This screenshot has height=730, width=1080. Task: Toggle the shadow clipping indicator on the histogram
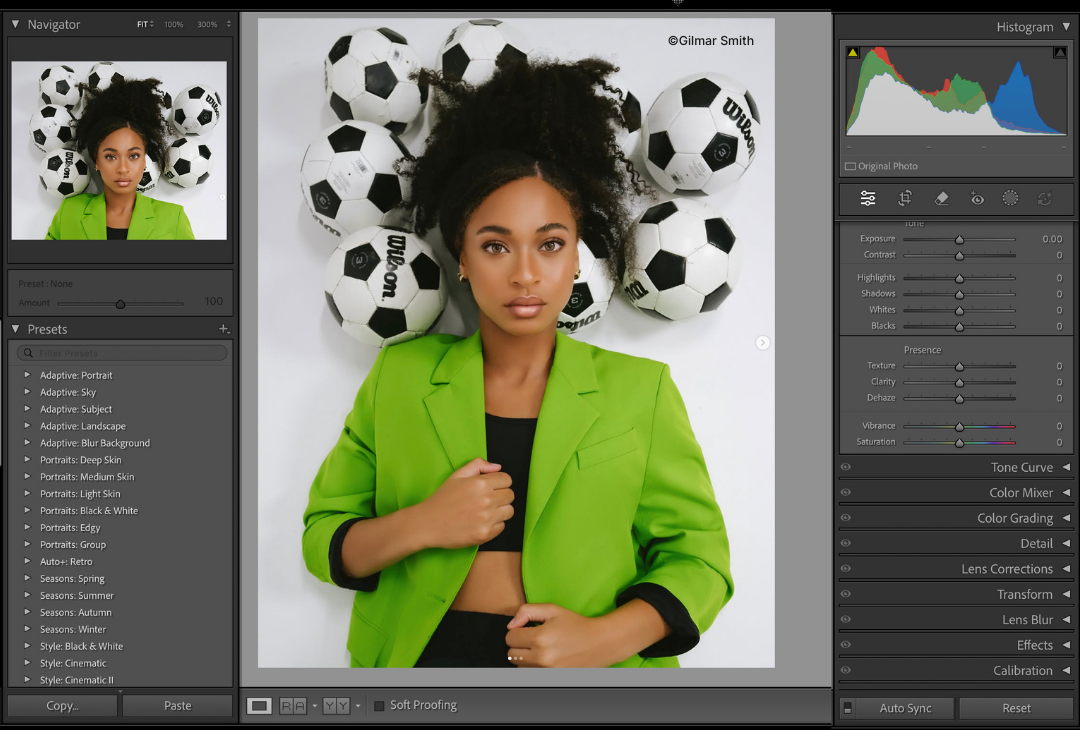(x=853, y=51)
